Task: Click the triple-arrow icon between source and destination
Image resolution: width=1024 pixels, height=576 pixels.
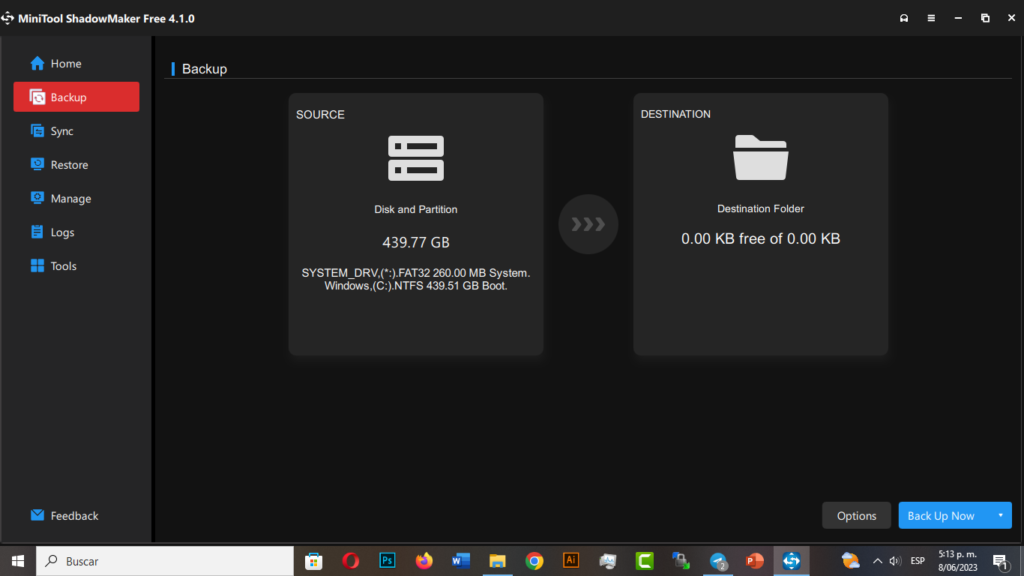Action: tap(588, 224)
